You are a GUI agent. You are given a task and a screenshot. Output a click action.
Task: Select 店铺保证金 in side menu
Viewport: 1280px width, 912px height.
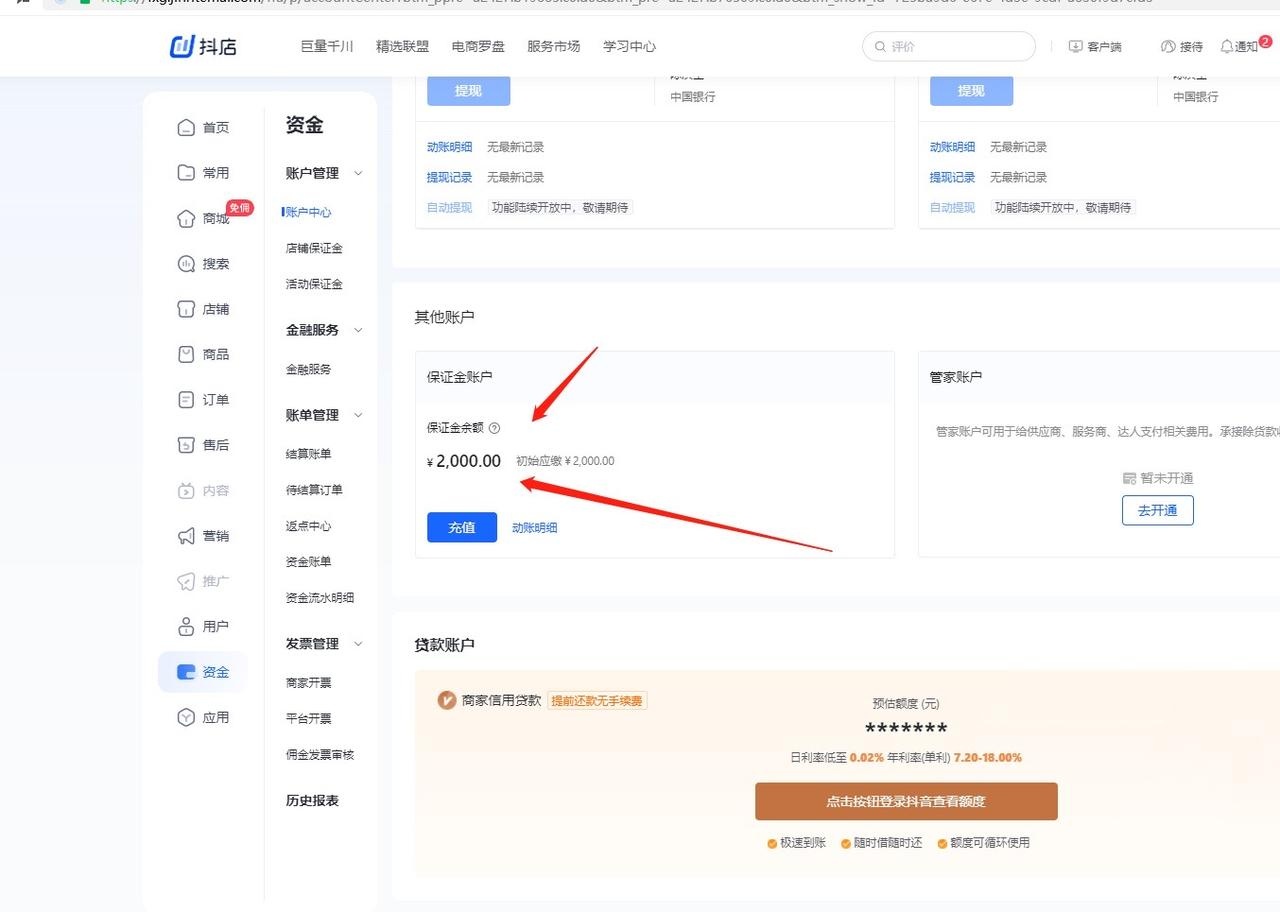(x=314, y=248)
